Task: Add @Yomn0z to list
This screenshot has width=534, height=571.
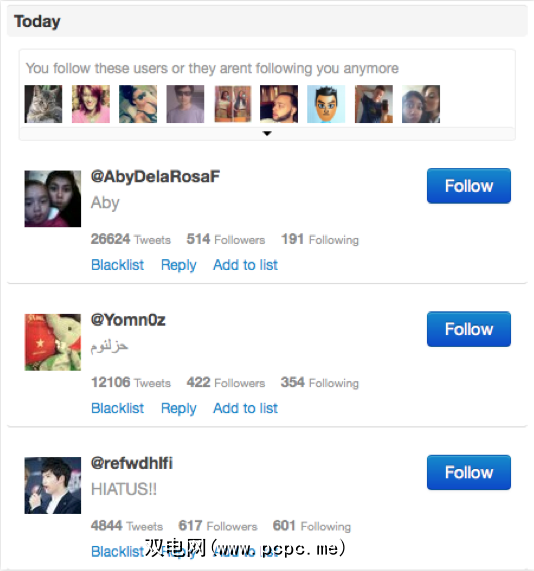Action: click(245, 408)
